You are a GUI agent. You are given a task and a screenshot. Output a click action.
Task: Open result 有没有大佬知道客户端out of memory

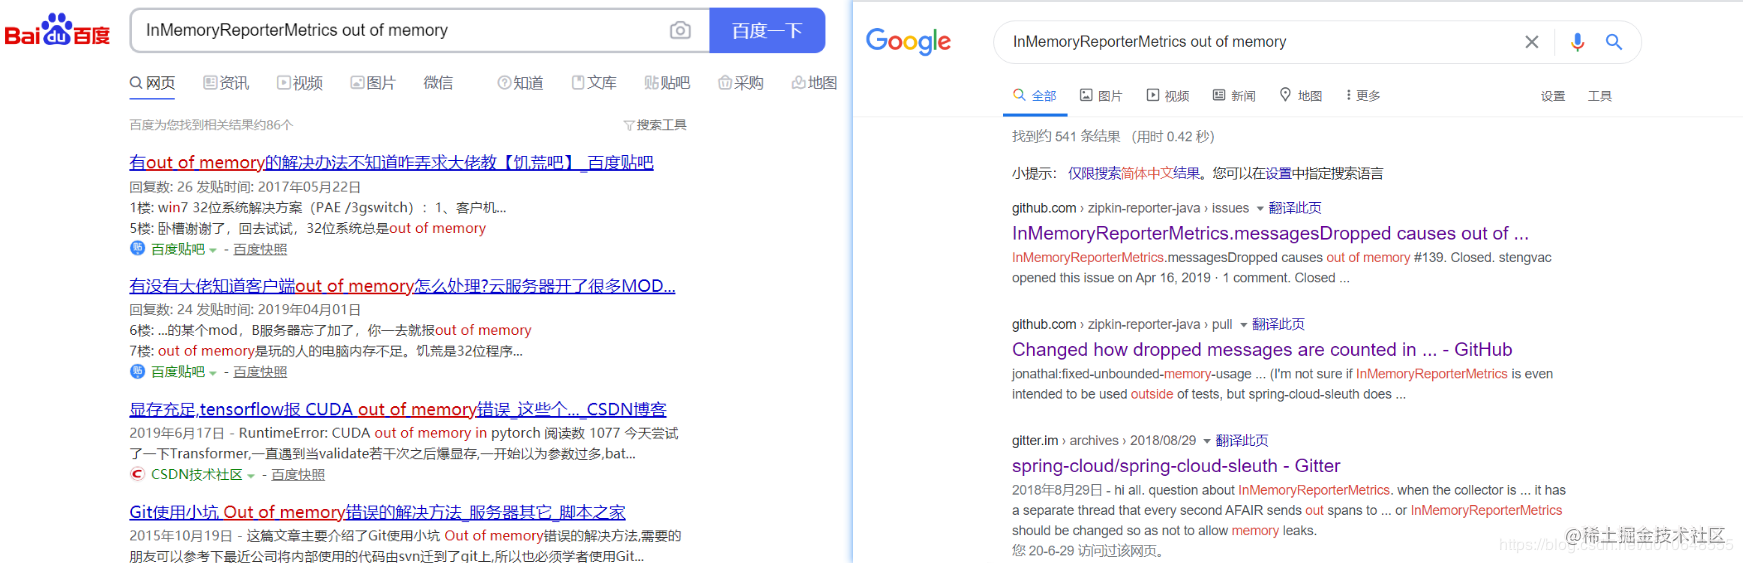402,286
